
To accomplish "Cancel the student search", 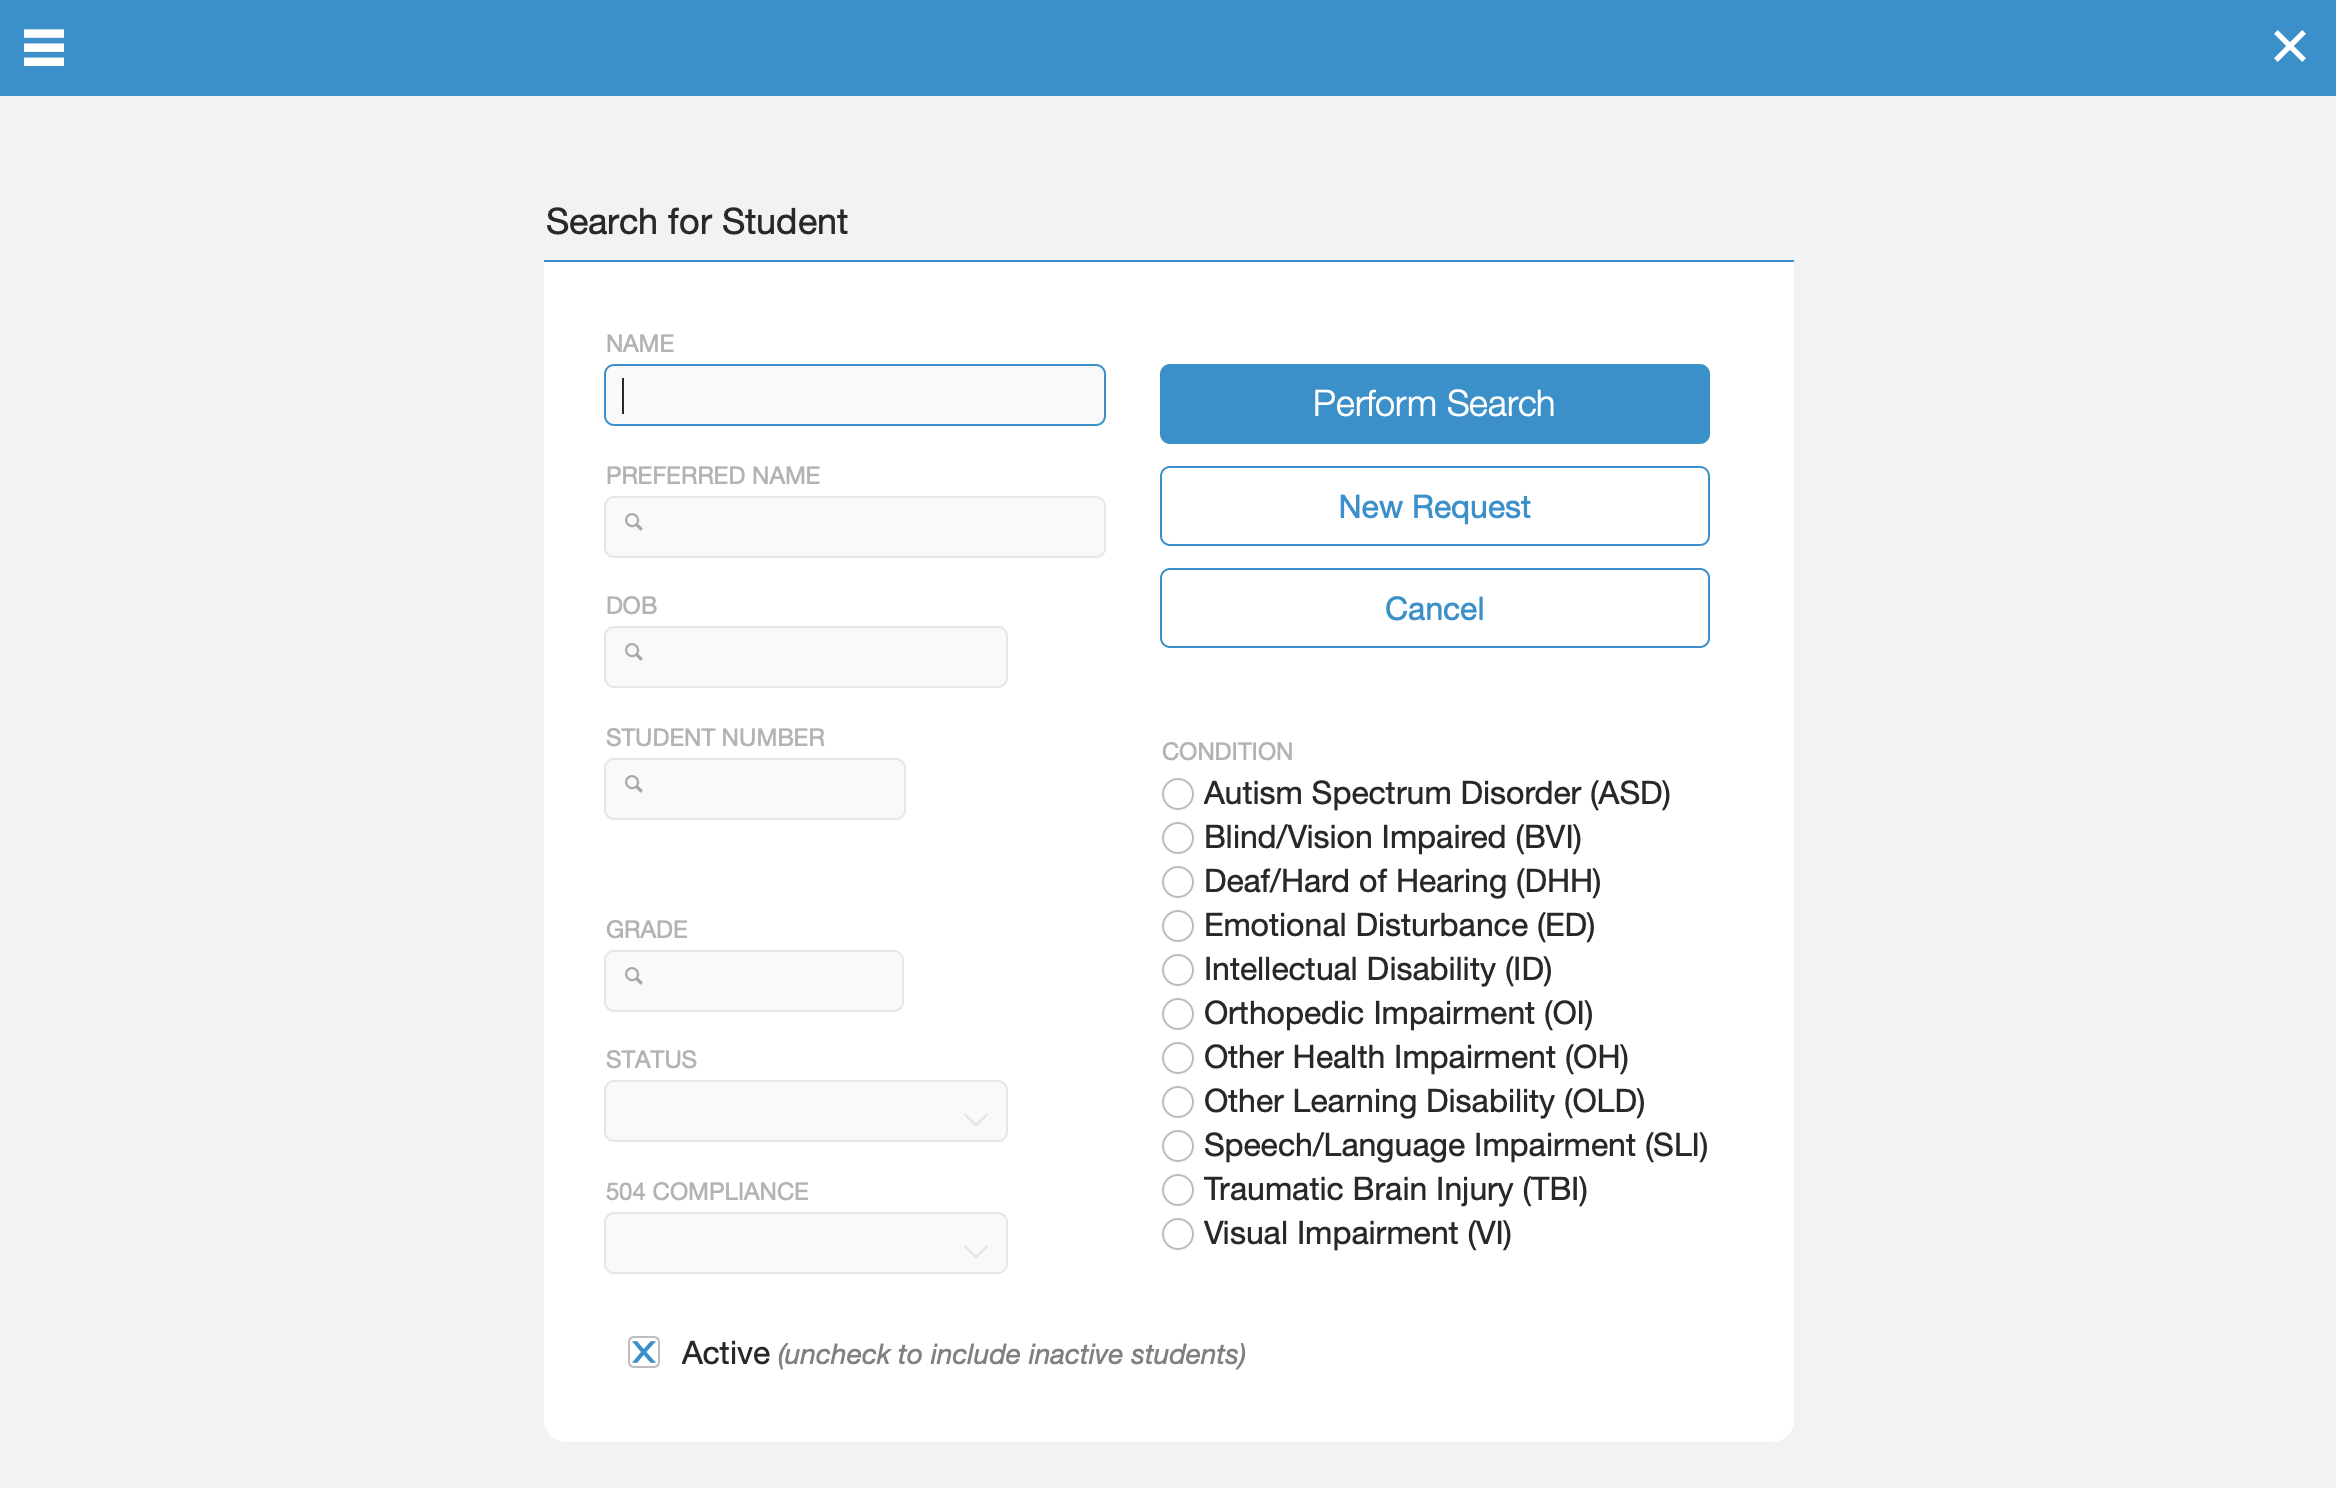I will pyautogui.click(x=1435, y=608).
